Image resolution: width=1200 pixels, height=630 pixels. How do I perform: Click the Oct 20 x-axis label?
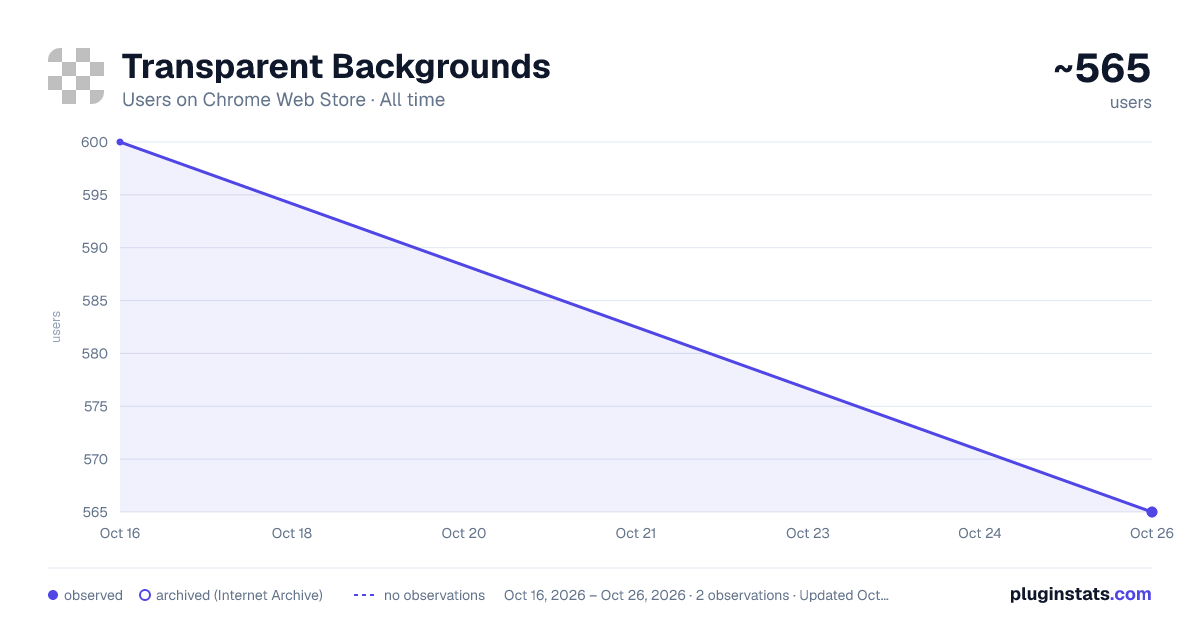(464, 533)
